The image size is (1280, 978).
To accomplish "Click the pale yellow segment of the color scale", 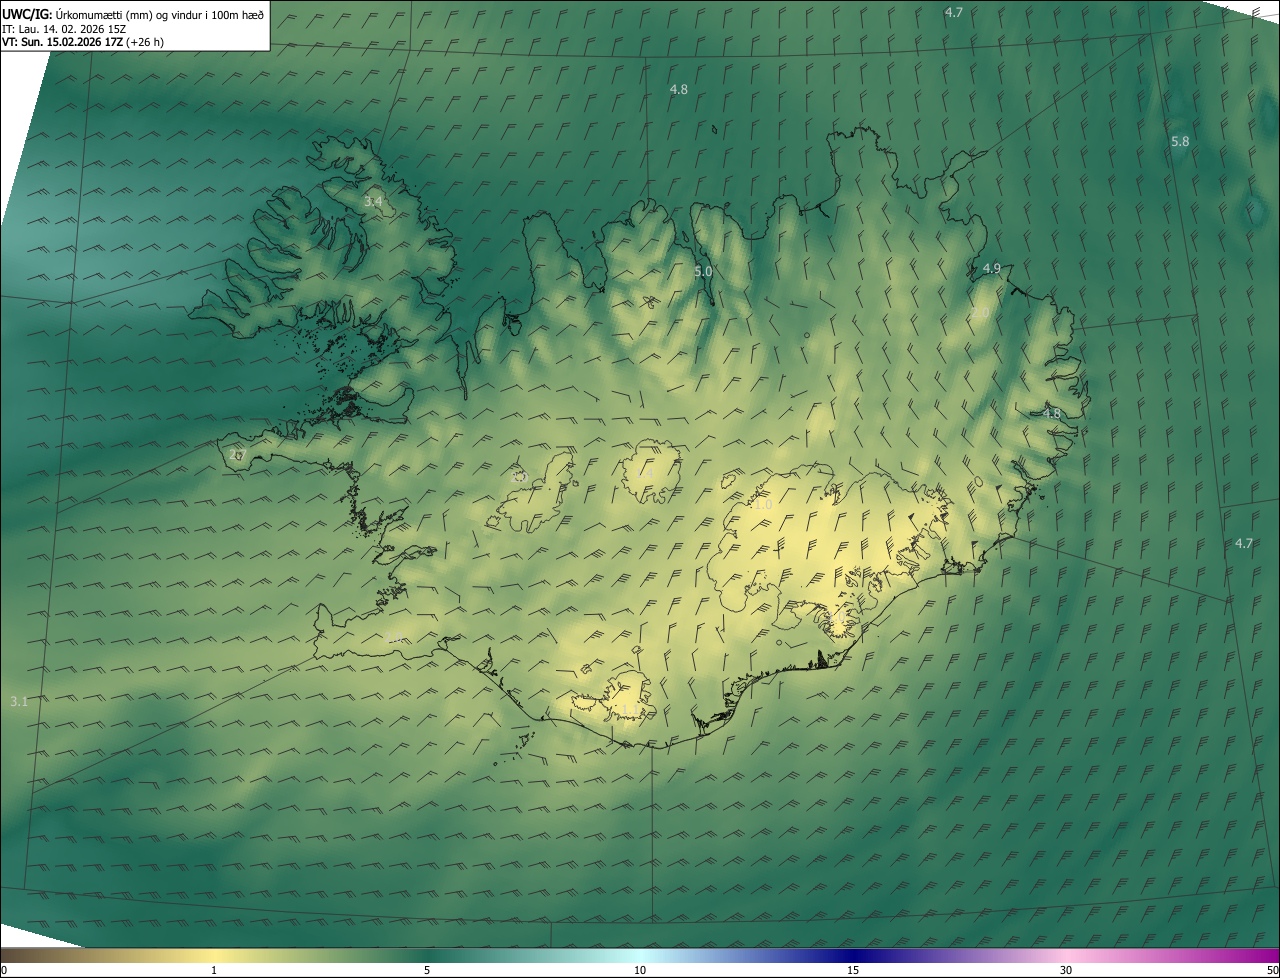I will 214,955.
